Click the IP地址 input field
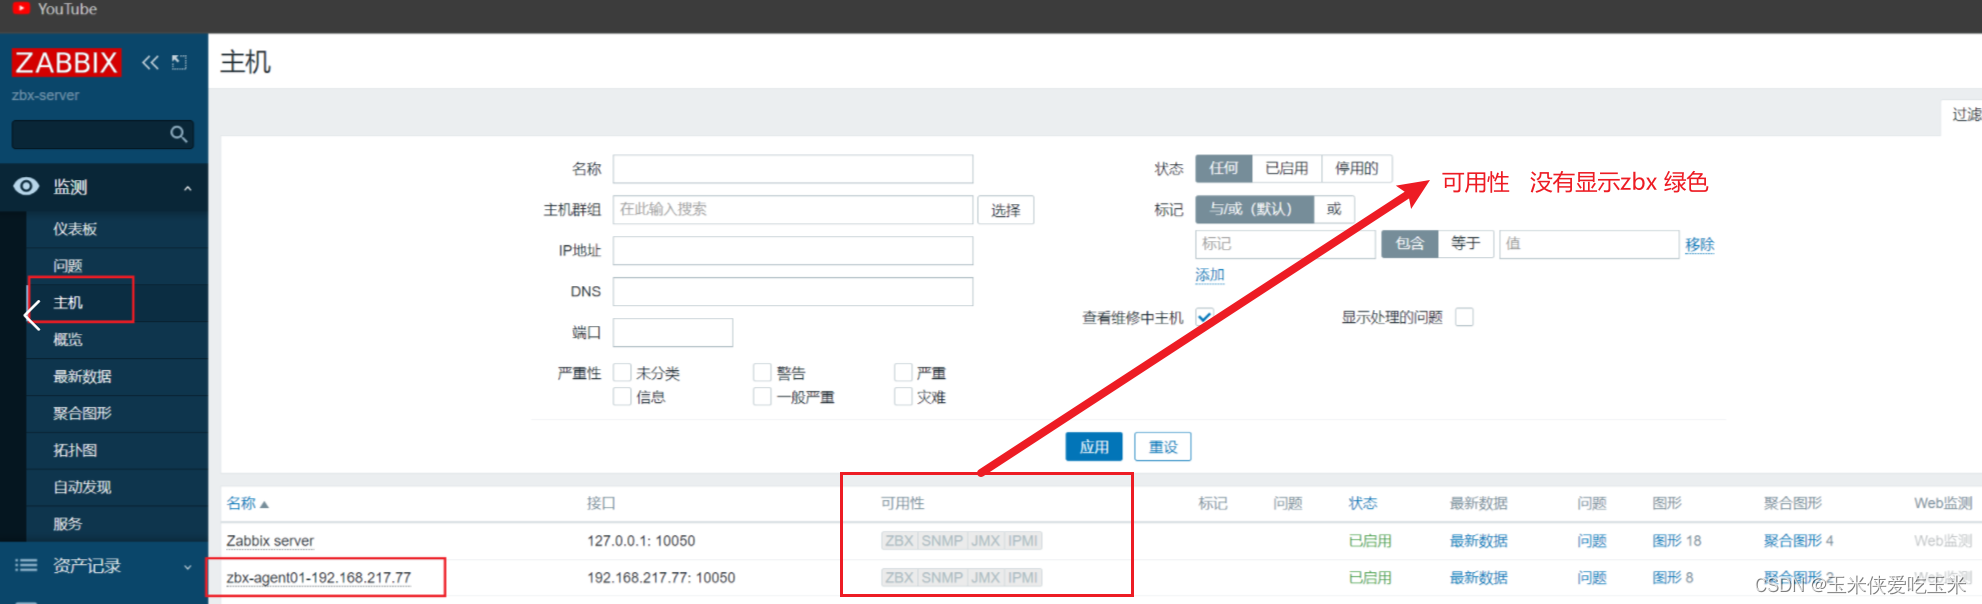Screen dimensions: 1982x604 pos(793,250)
